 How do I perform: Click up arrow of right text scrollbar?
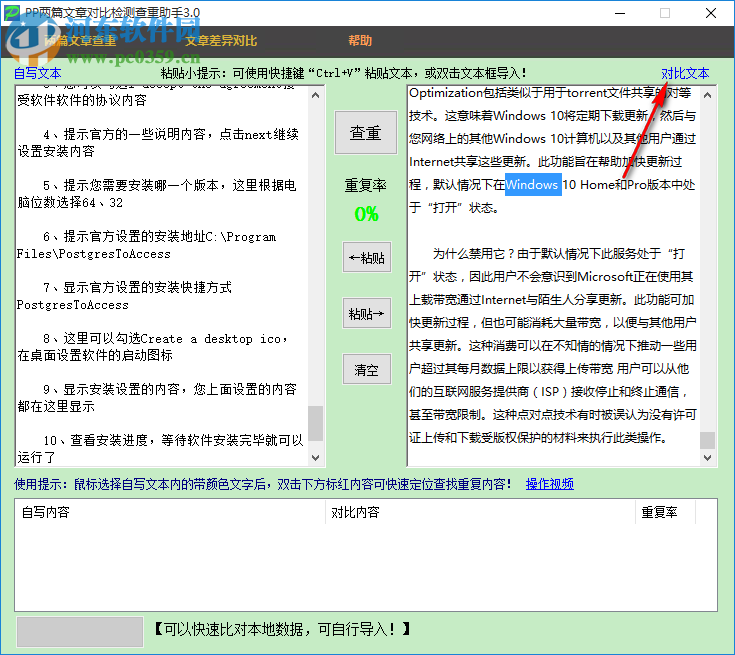coord(707,95)
